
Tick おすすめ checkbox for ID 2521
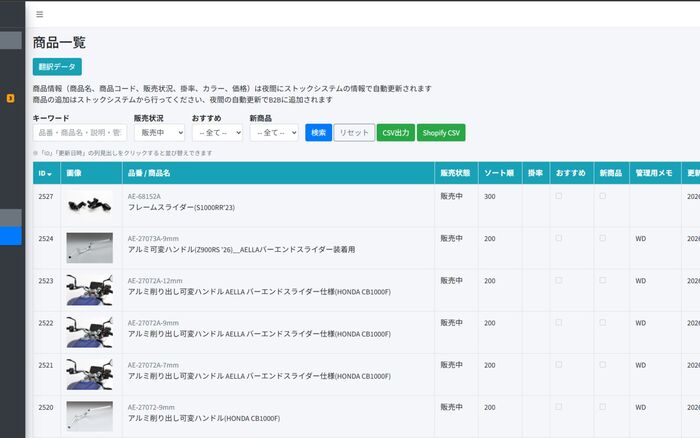click(558, 365)
